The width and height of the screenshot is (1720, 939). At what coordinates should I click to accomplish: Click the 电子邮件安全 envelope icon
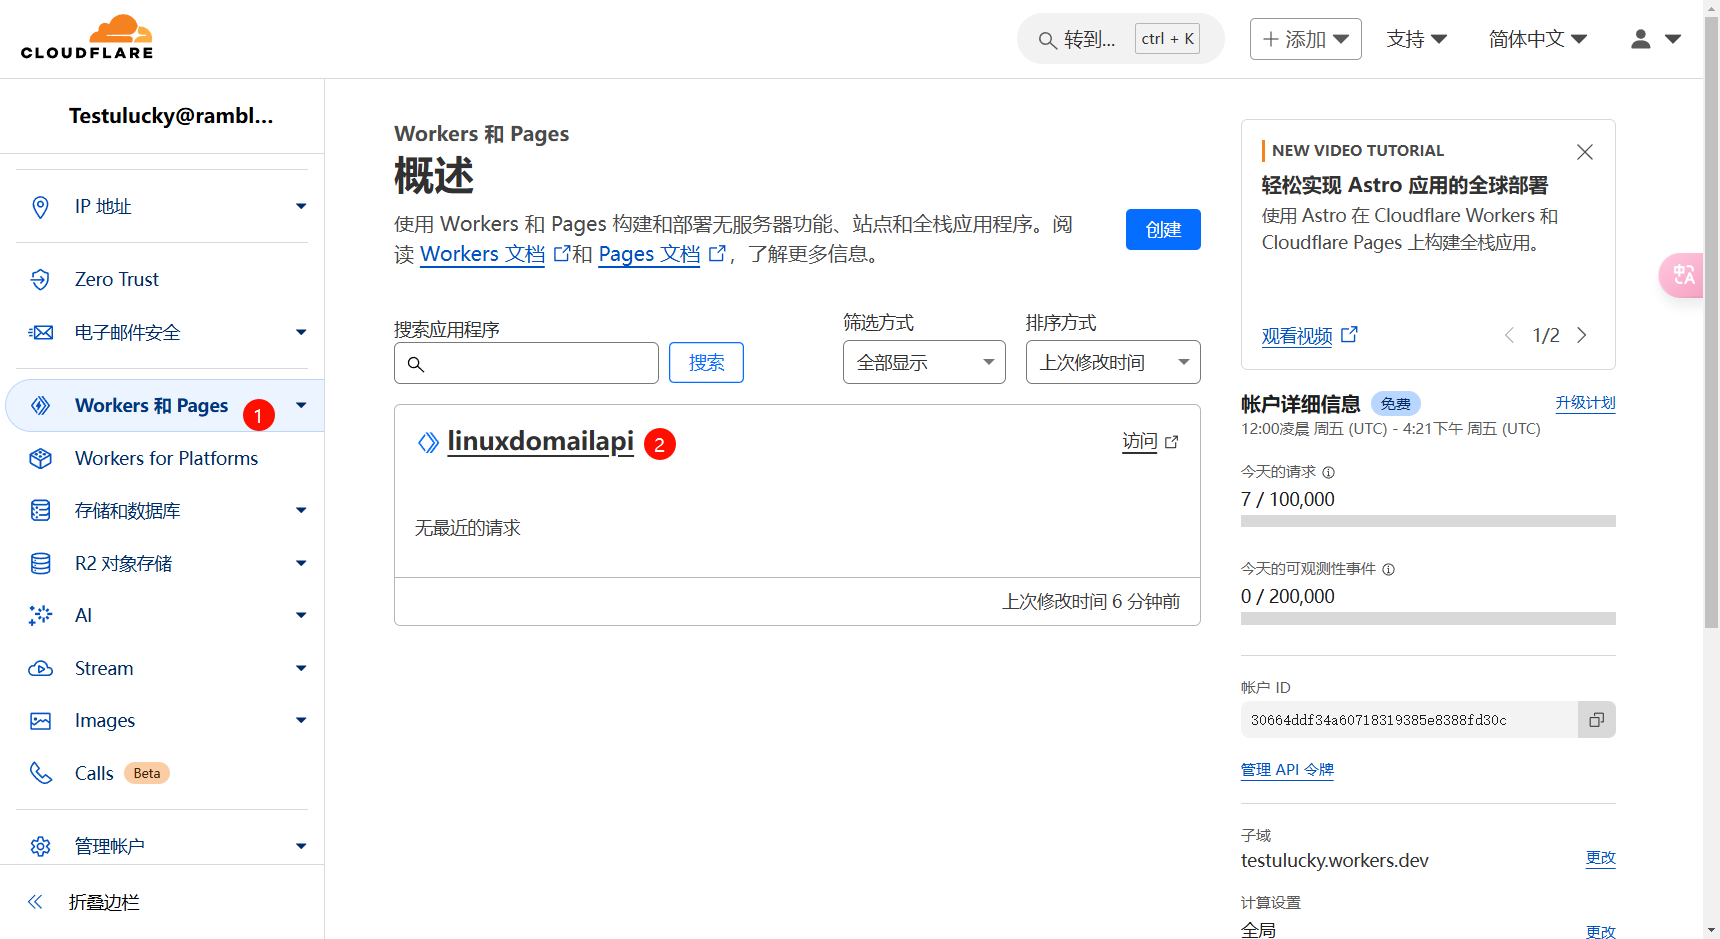[x=40, y=332]
